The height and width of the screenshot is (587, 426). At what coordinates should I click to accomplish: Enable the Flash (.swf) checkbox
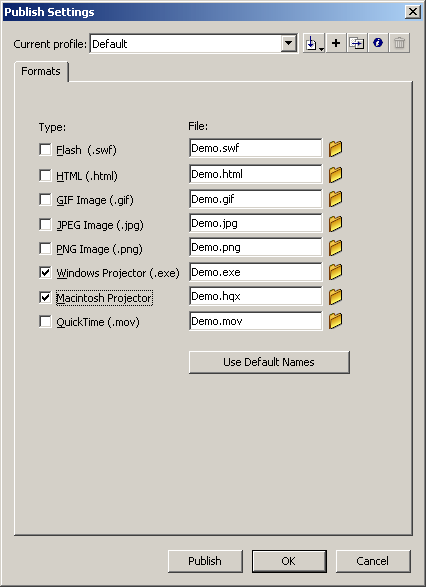[45, 149]
